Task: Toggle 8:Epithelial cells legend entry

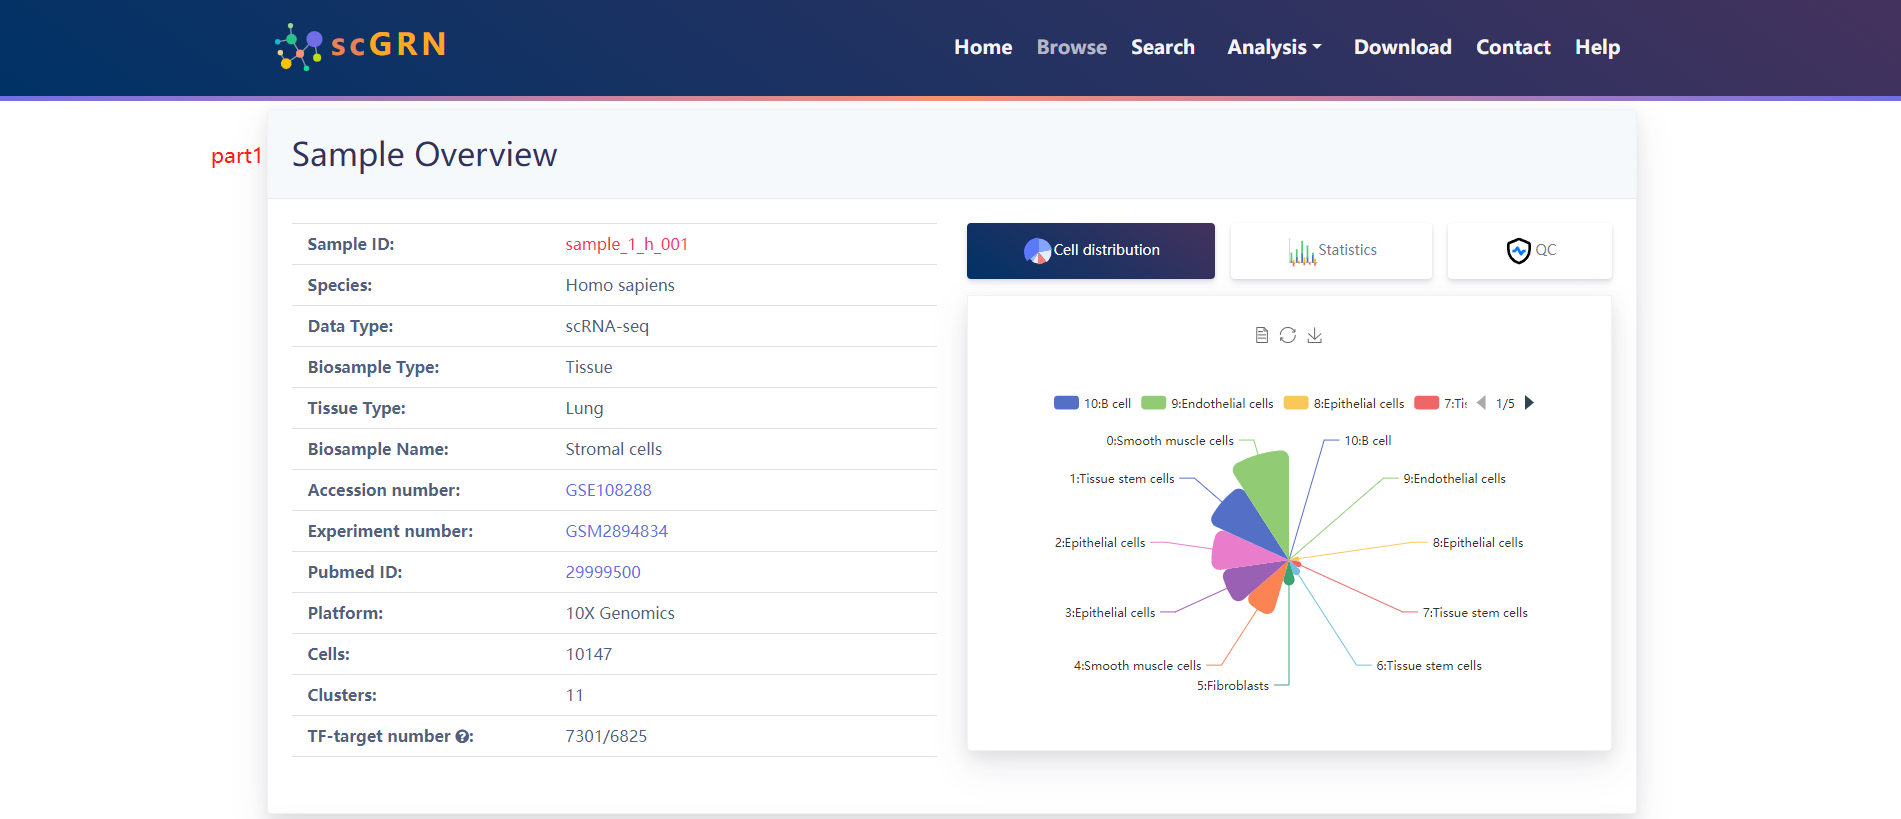Action: 1344,403
